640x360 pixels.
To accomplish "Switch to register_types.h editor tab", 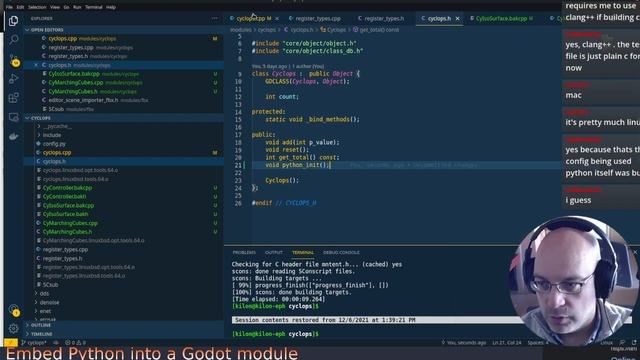I will [384, 18].
